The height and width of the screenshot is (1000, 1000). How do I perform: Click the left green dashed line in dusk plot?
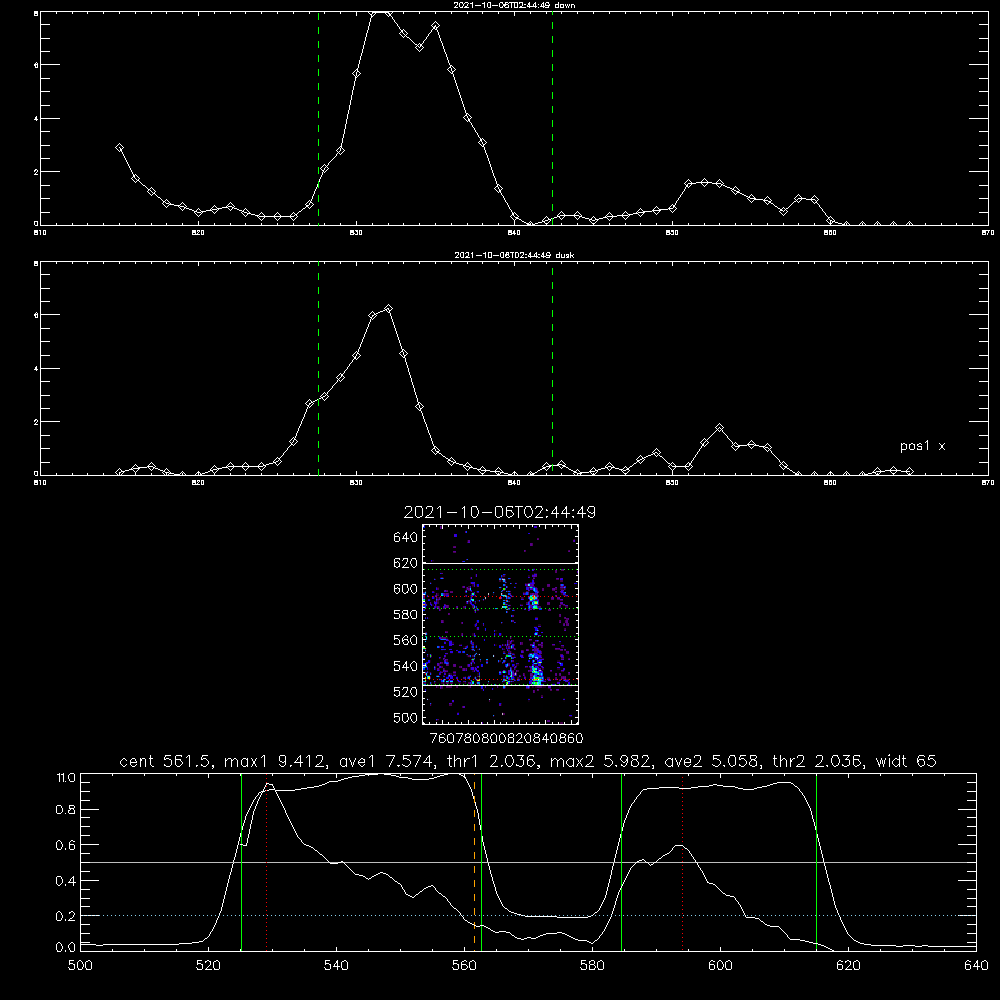point(318,368)
